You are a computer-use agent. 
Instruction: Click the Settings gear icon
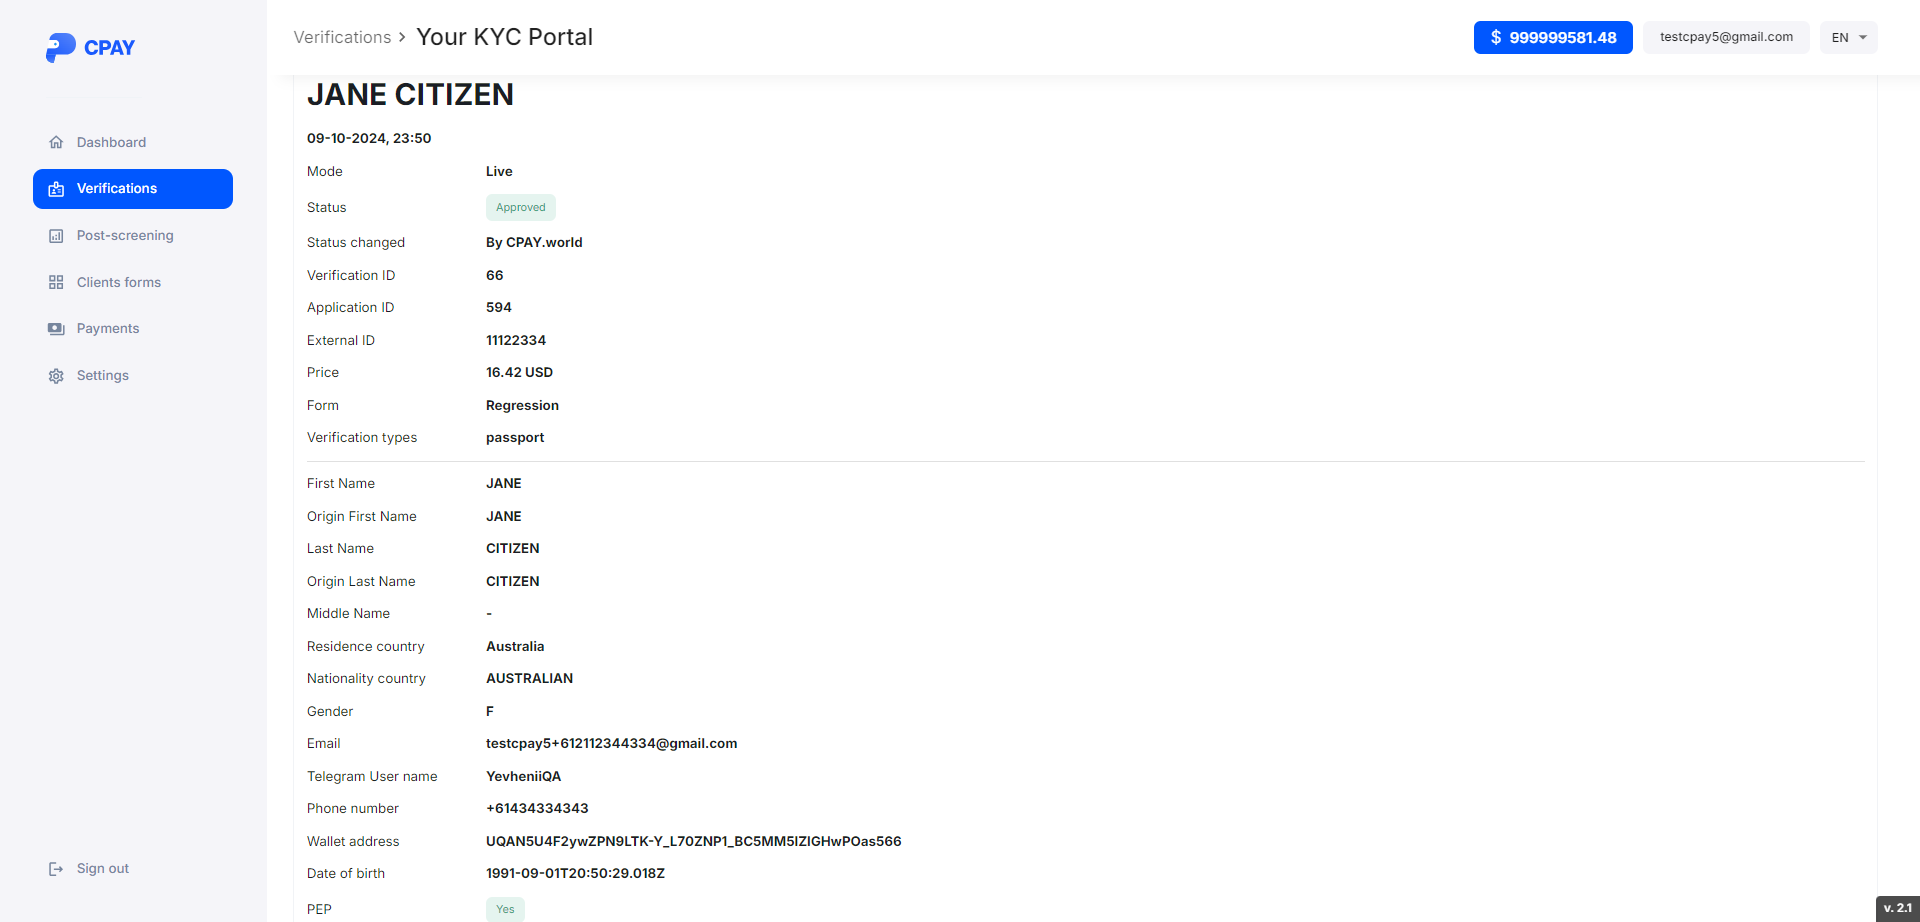click(56, 376)
